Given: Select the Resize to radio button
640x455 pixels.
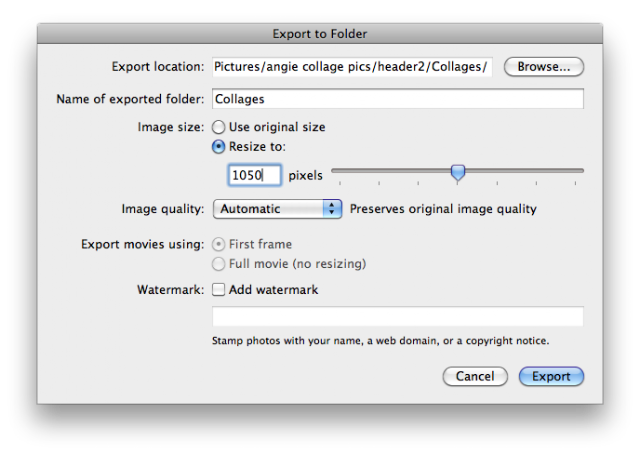Looking at the screenshot, I should coord(218,146).
